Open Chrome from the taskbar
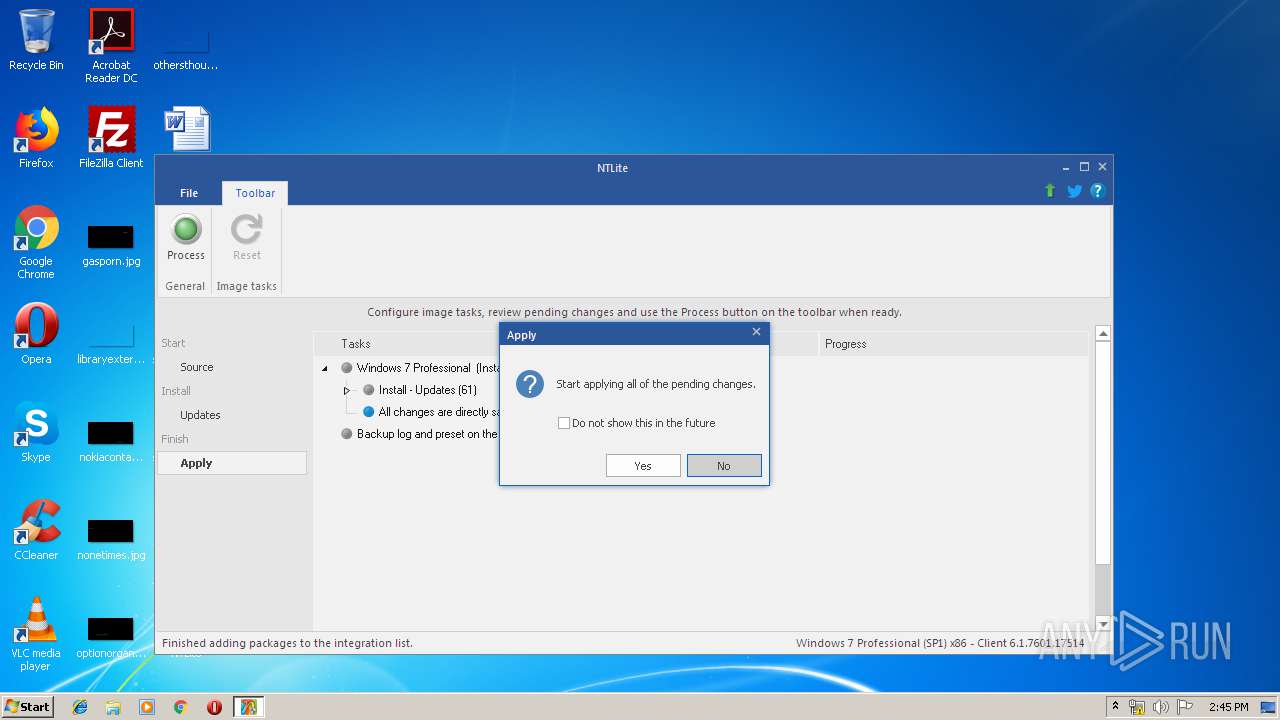 point(180,707)
